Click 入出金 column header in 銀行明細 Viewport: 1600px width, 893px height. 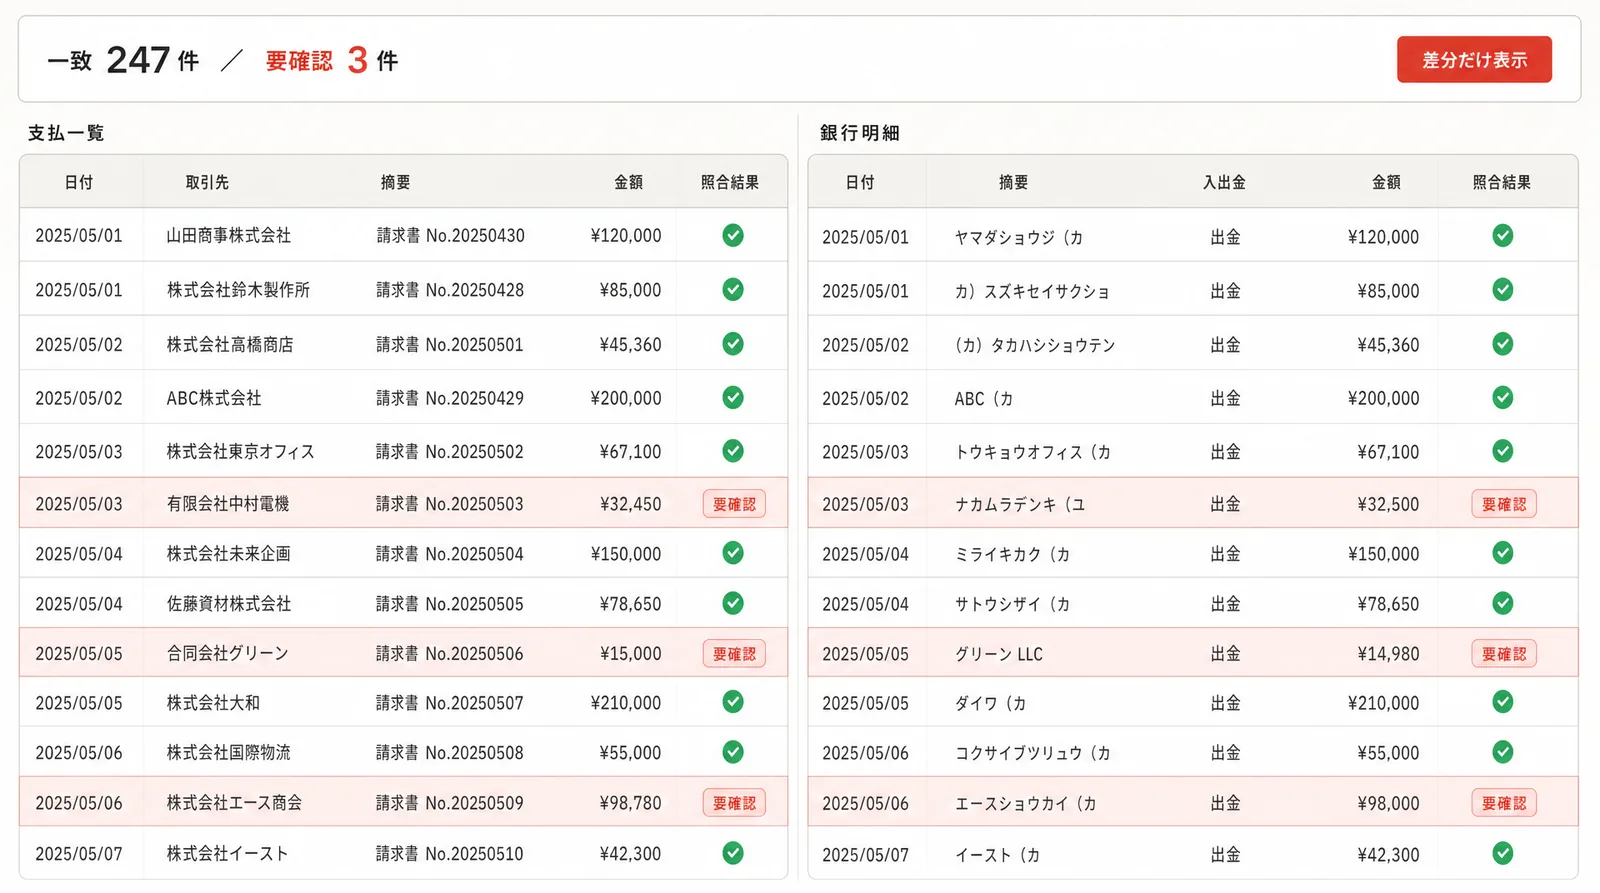pos(1224,182)
